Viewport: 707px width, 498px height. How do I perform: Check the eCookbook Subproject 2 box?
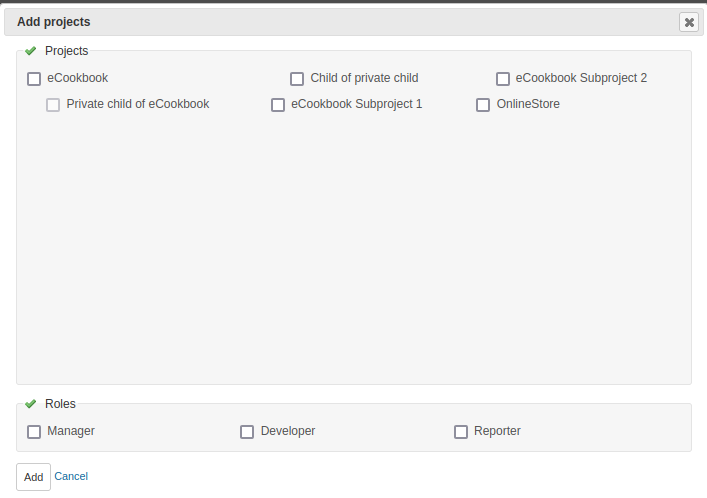[x=503, y=79]
